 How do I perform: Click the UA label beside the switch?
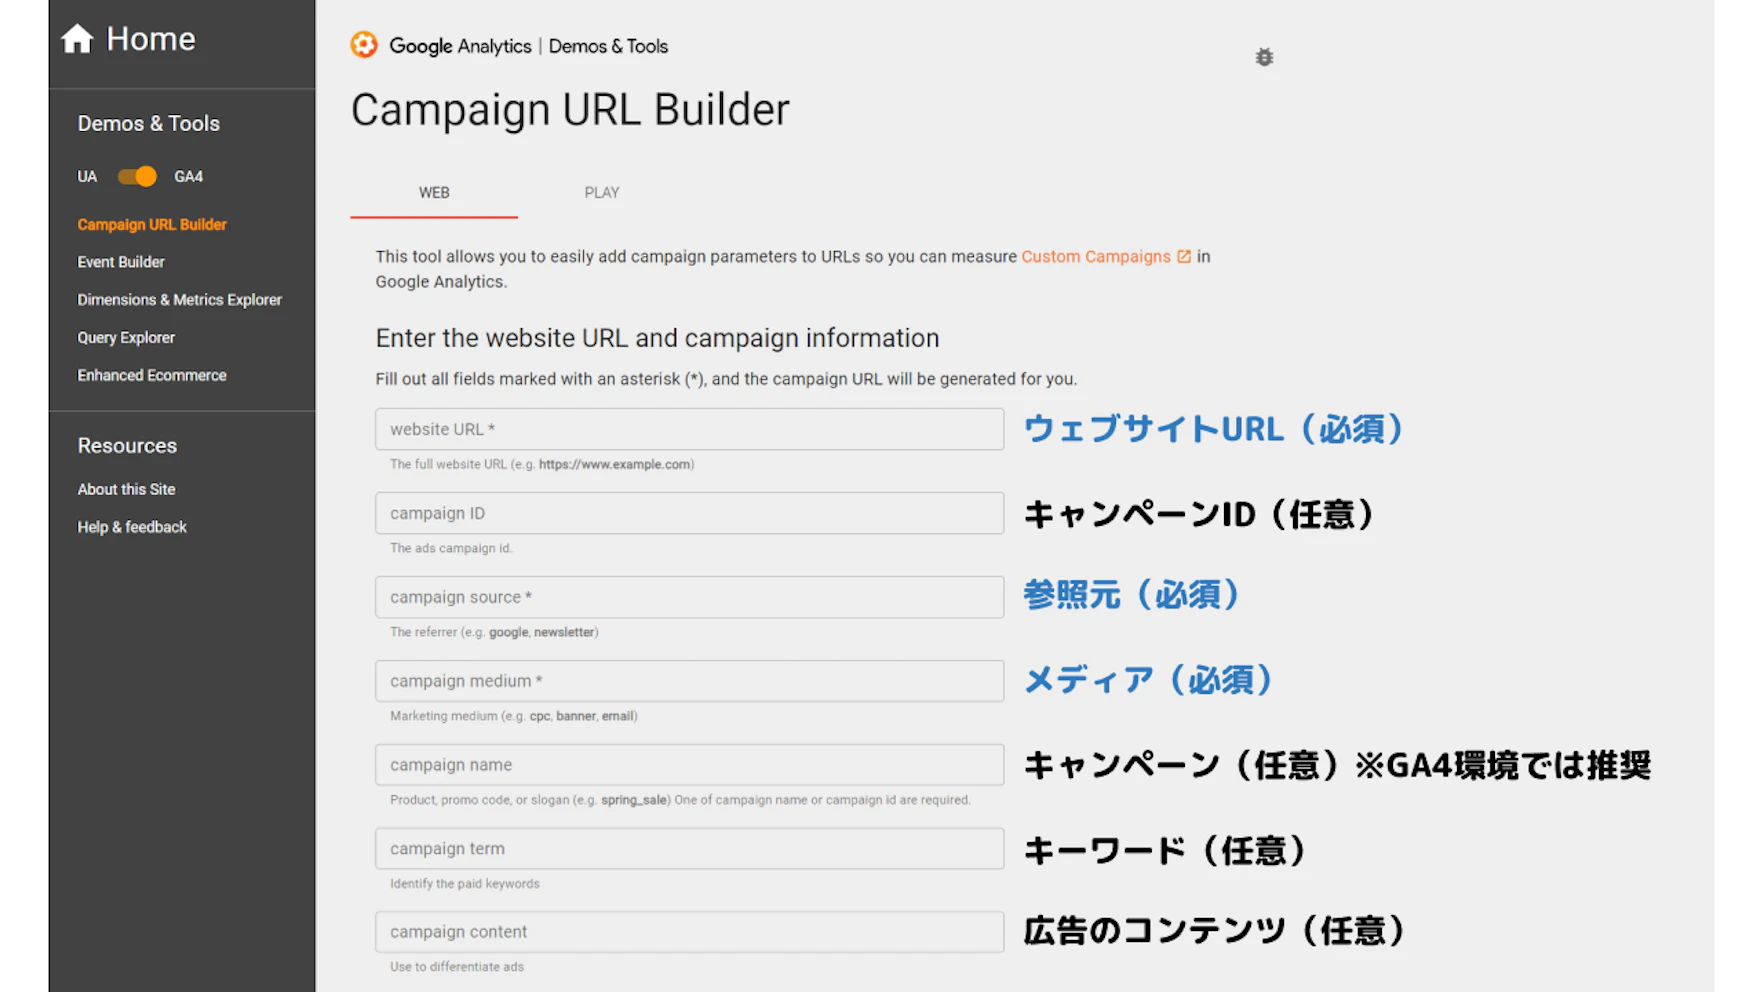point(87,177)
